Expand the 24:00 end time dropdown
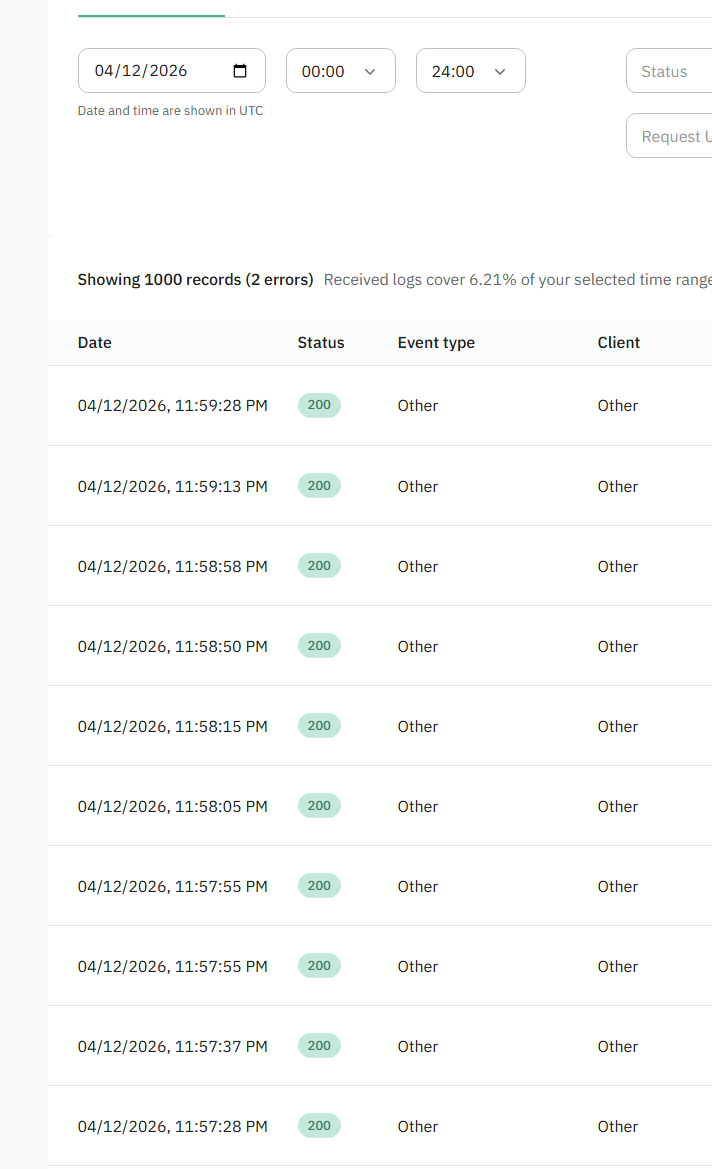Viewport: 712px width, 1169px height. pyautogui.click(x=470, y=71)
